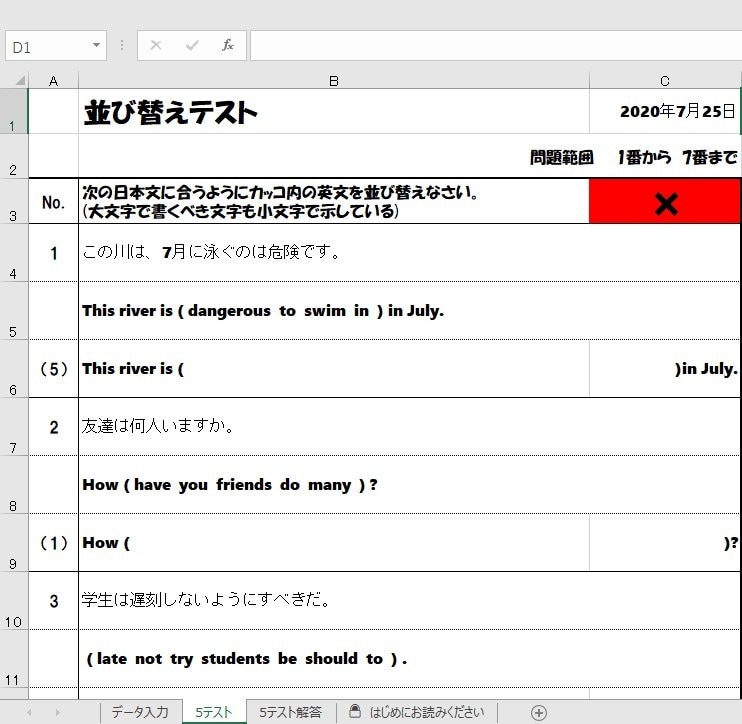Open the Name Box dropdown arrow

pyautogui.click(x=97, y=45)
